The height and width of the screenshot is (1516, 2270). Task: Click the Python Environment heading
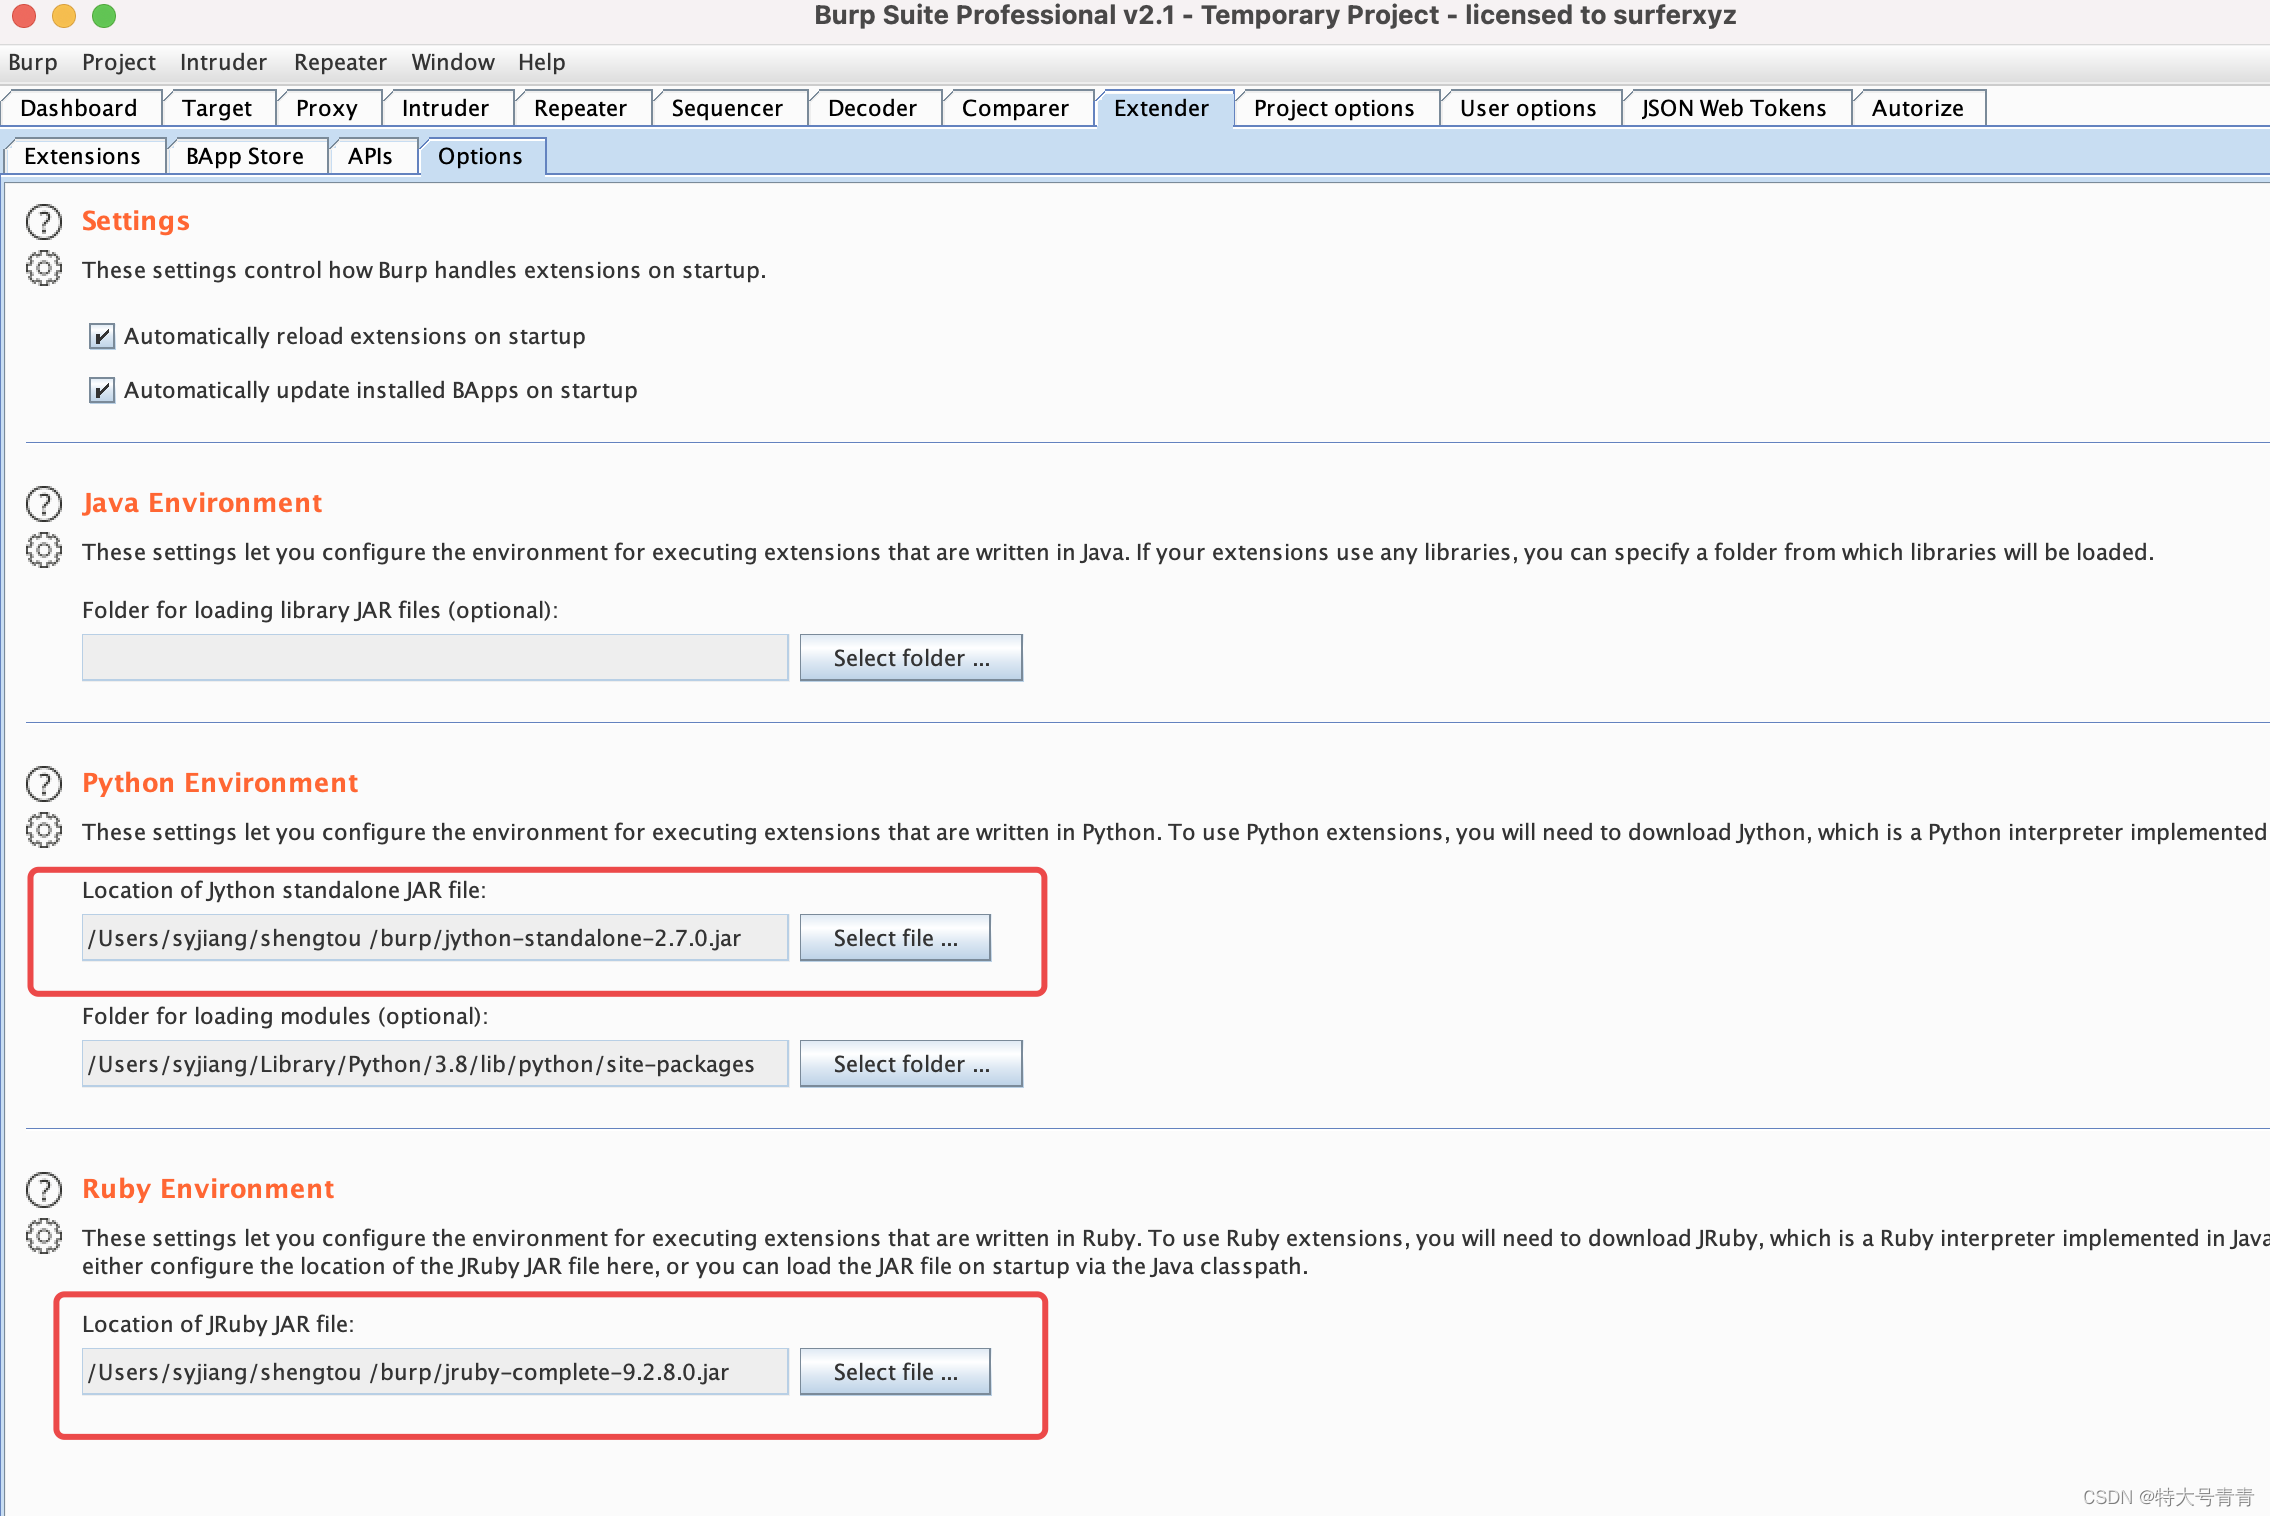click(x=220, y=783)
